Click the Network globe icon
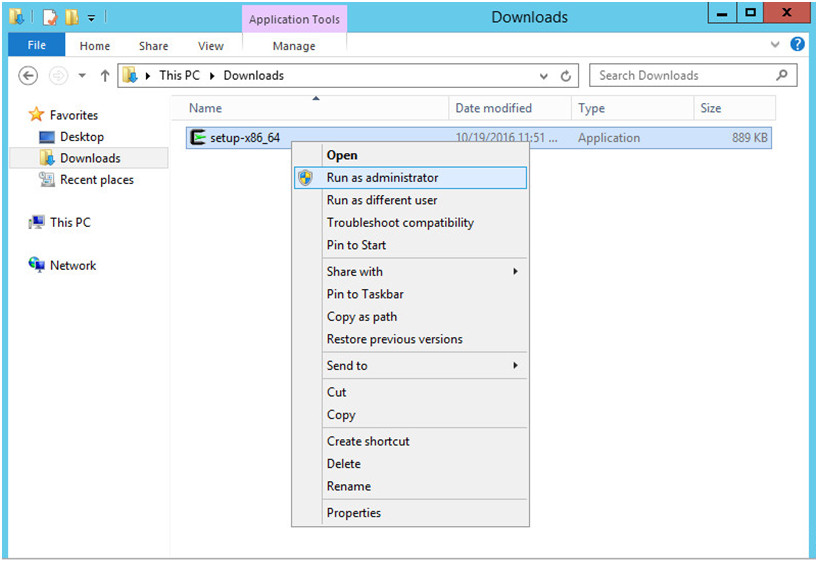This screenshot has width=818, height=562. [37, 265]
